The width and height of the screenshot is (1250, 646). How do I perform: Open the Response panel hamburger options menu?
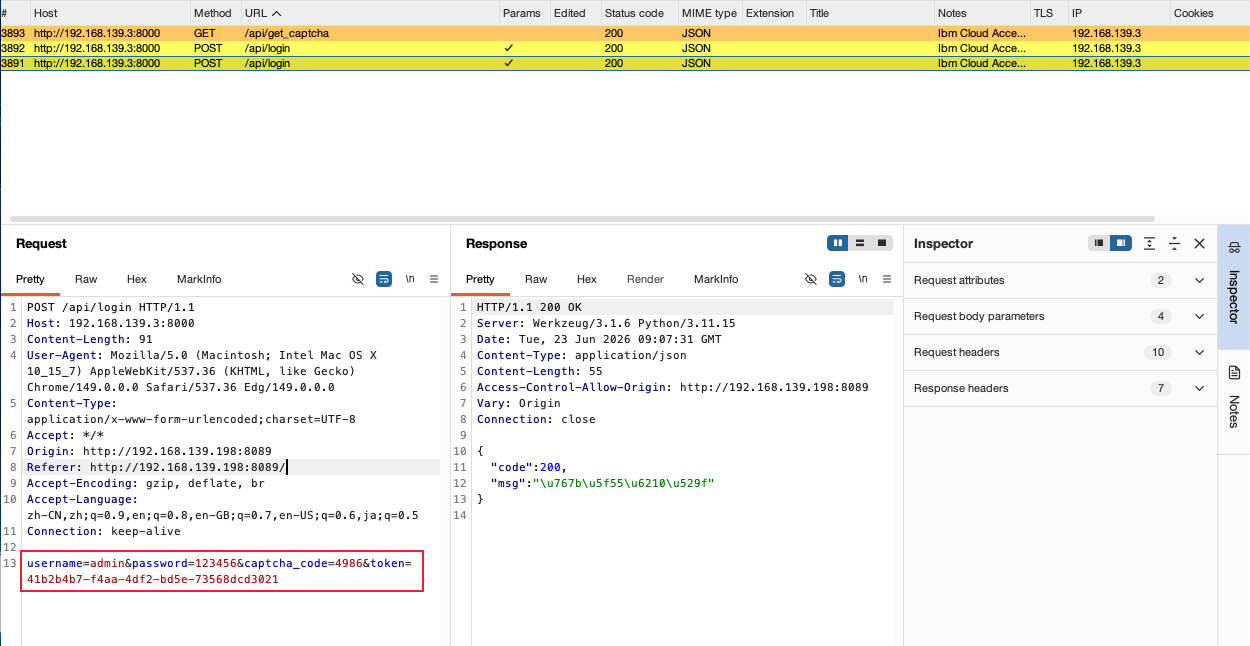point(885,279)
